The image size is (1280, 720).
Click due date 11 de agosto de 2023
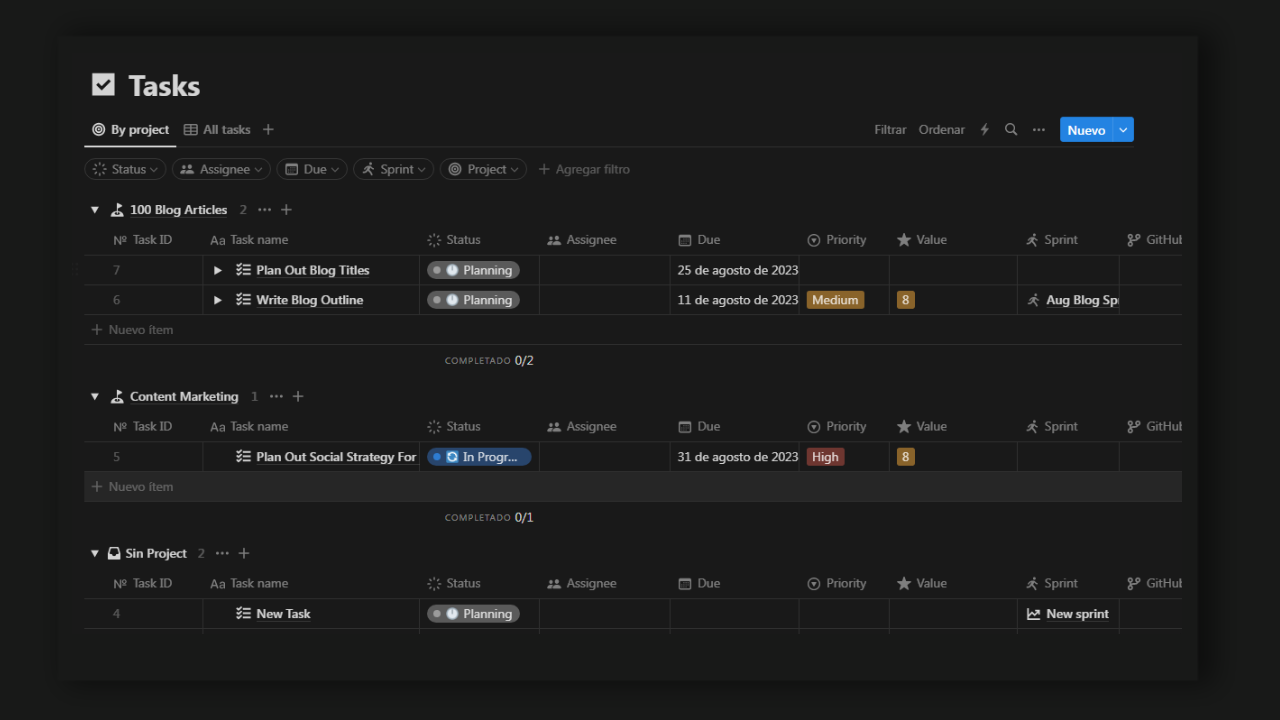pos(738,300)
